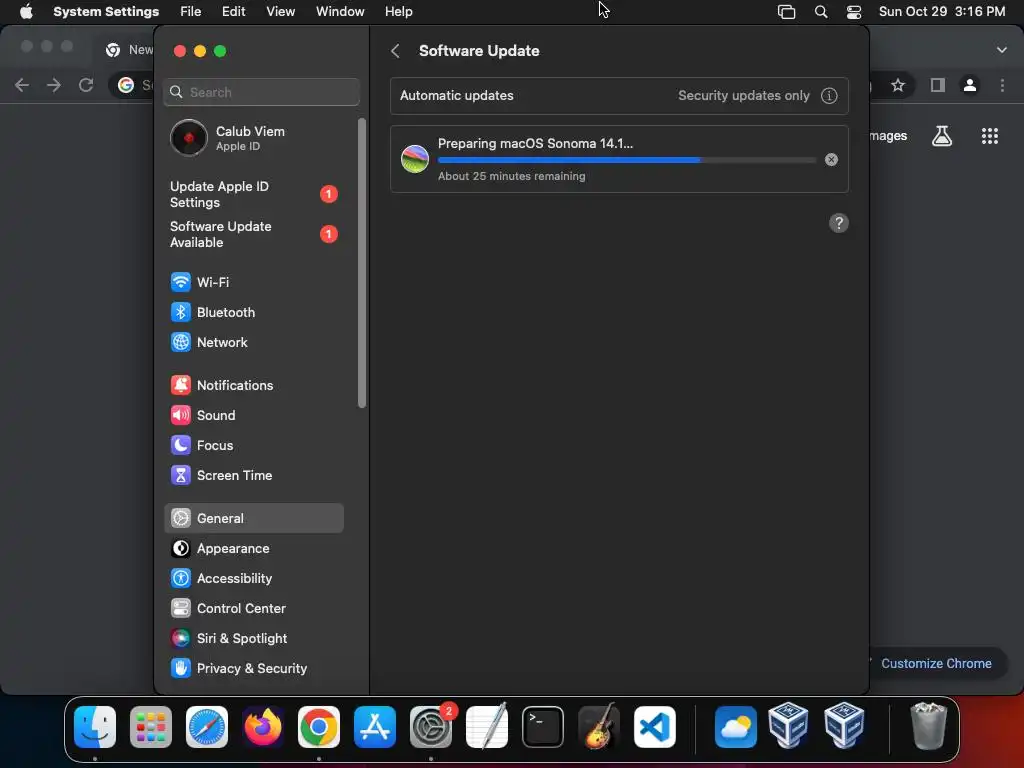Launch Safari from the Dock
1024x768 pixels.
pos(207,727)
